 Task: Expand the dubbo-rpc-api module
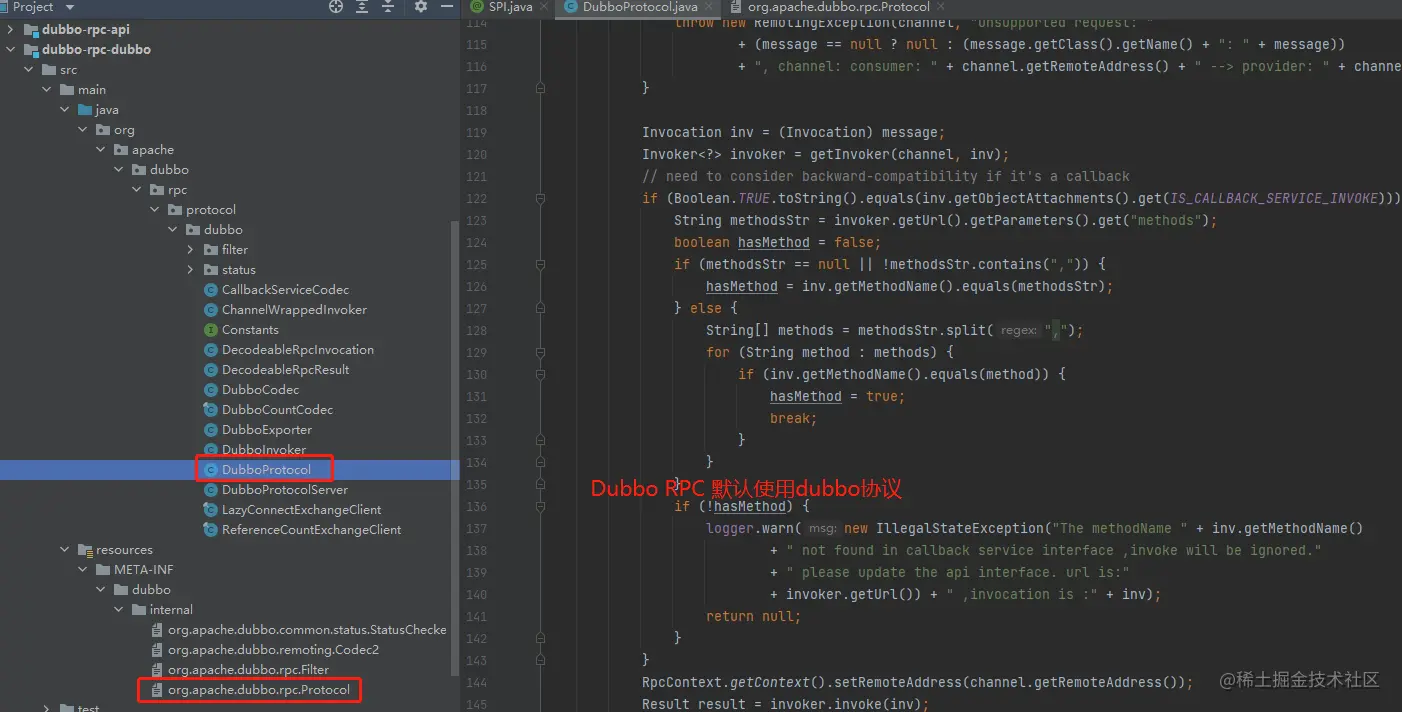(11, 30)
